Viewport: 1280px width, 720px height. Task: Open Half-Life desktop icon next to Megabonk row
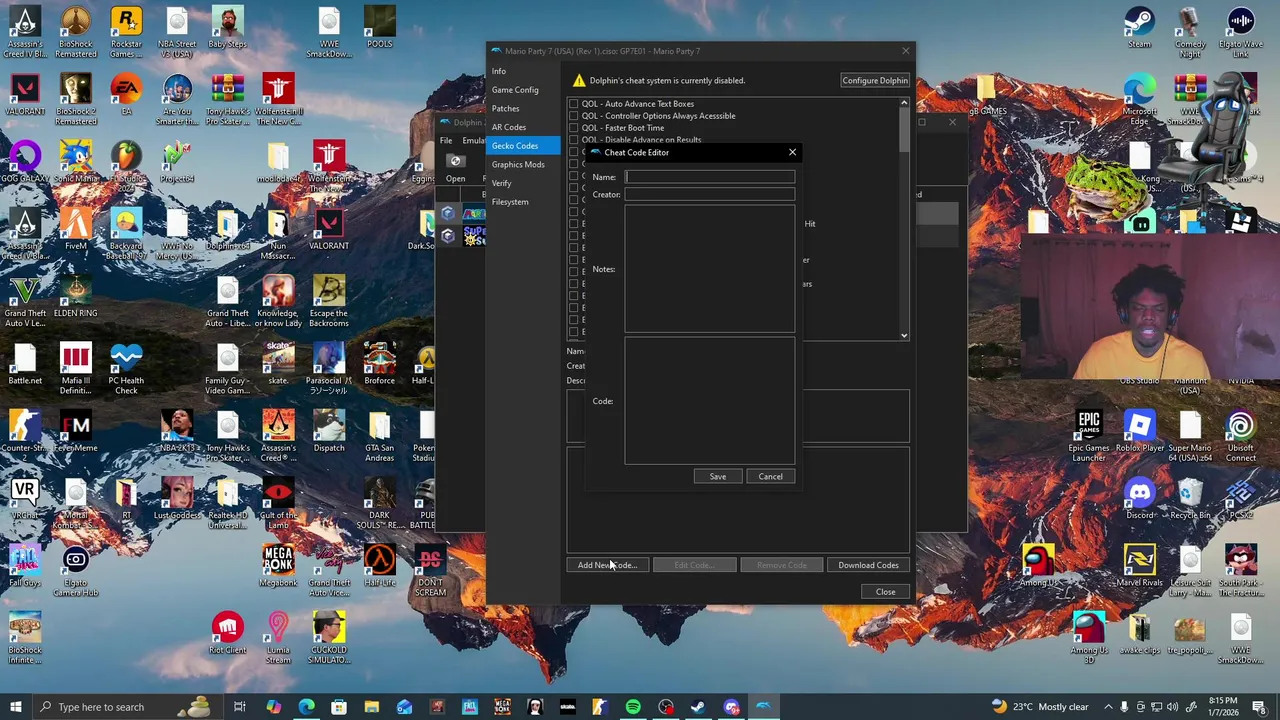pos(379,565)
